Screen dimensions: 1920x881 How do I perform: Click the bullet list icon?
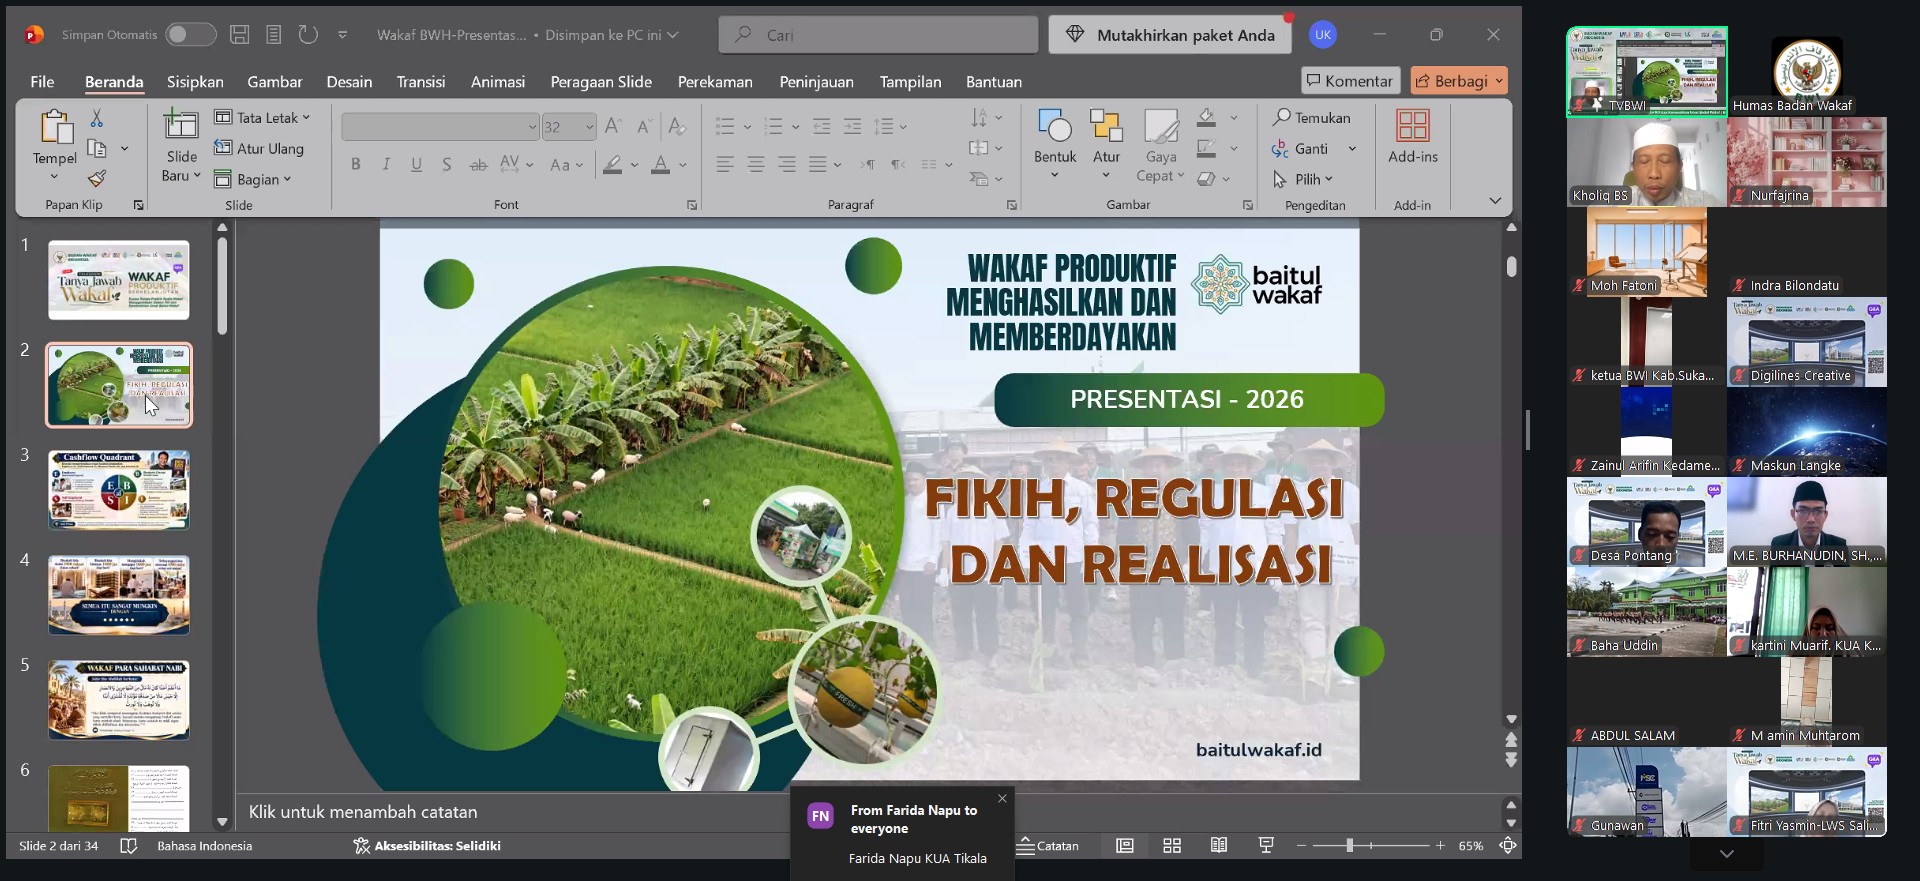[x=725, y=127]
